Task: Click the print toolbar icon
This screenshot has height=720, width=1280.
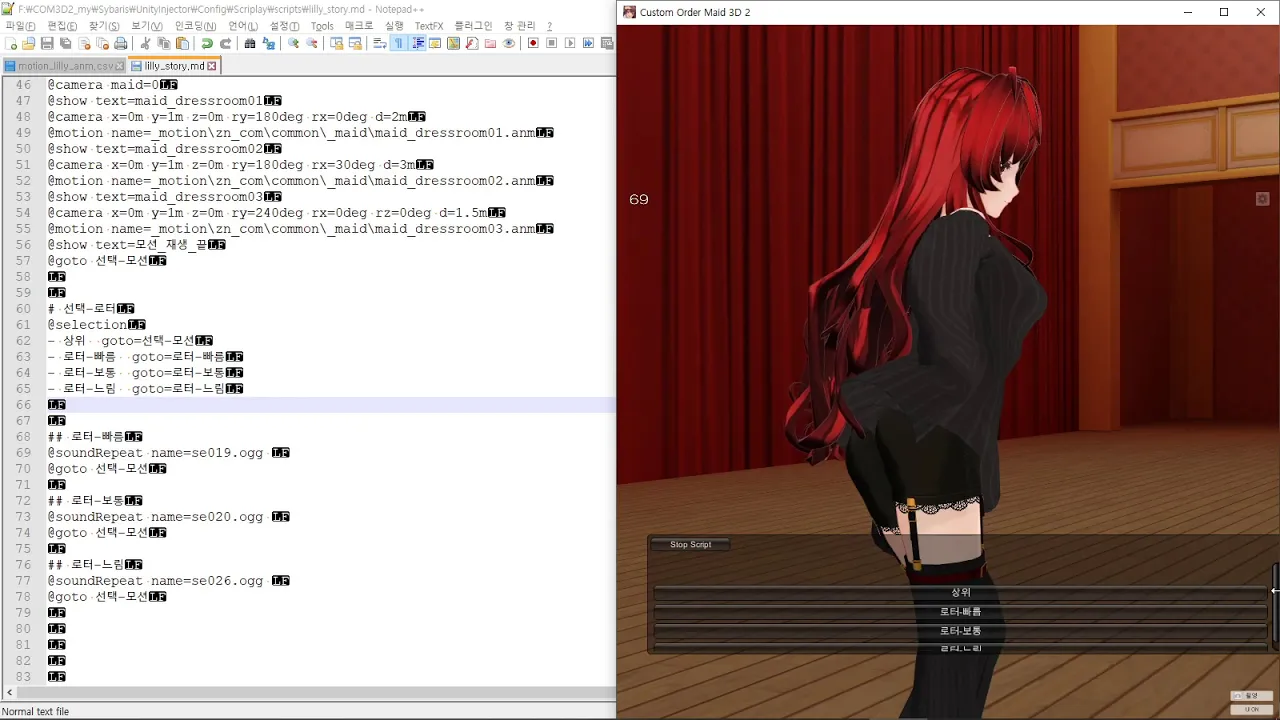Action: click(121, 43)
